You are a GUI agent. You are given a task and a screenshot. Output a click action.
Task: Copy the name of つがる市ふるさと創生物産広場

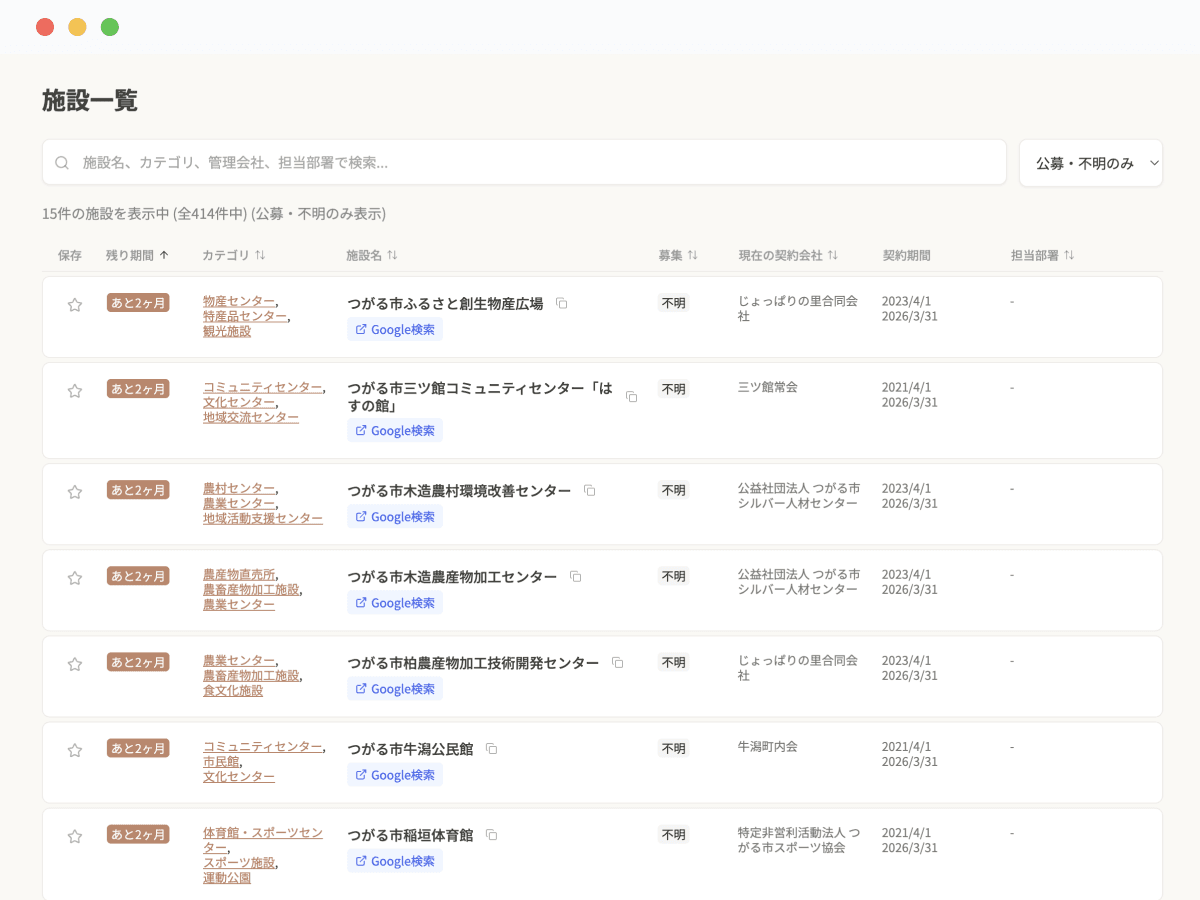[561, 302]
